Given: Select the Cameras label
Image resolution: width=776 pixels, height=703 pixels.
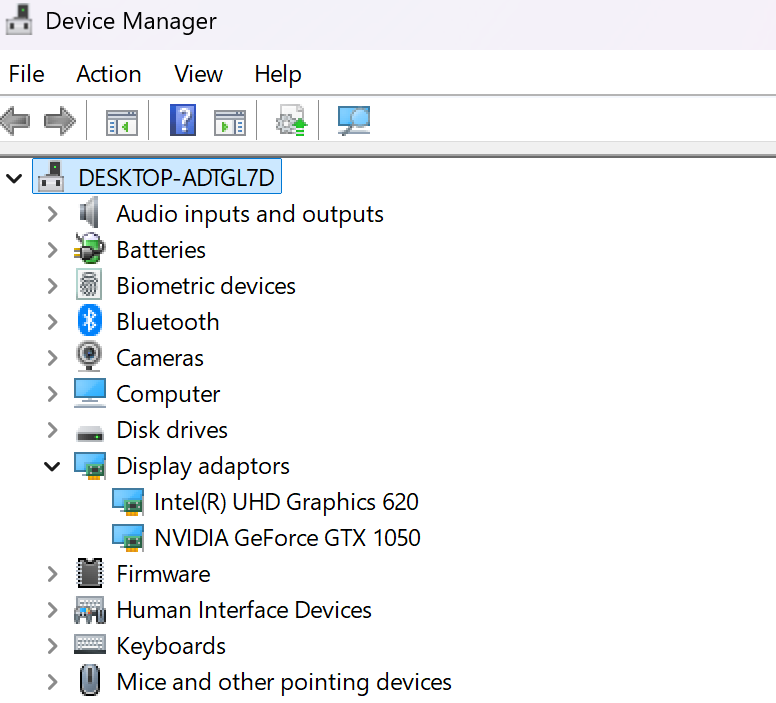Looking at the screenshot, I should pyautogui.click(x=160, y=358).
